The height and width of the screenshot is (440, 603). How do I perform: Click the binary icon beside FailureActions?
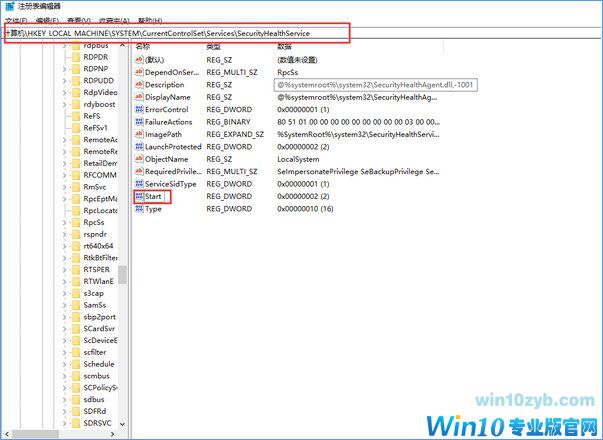[x=139, y=122]
